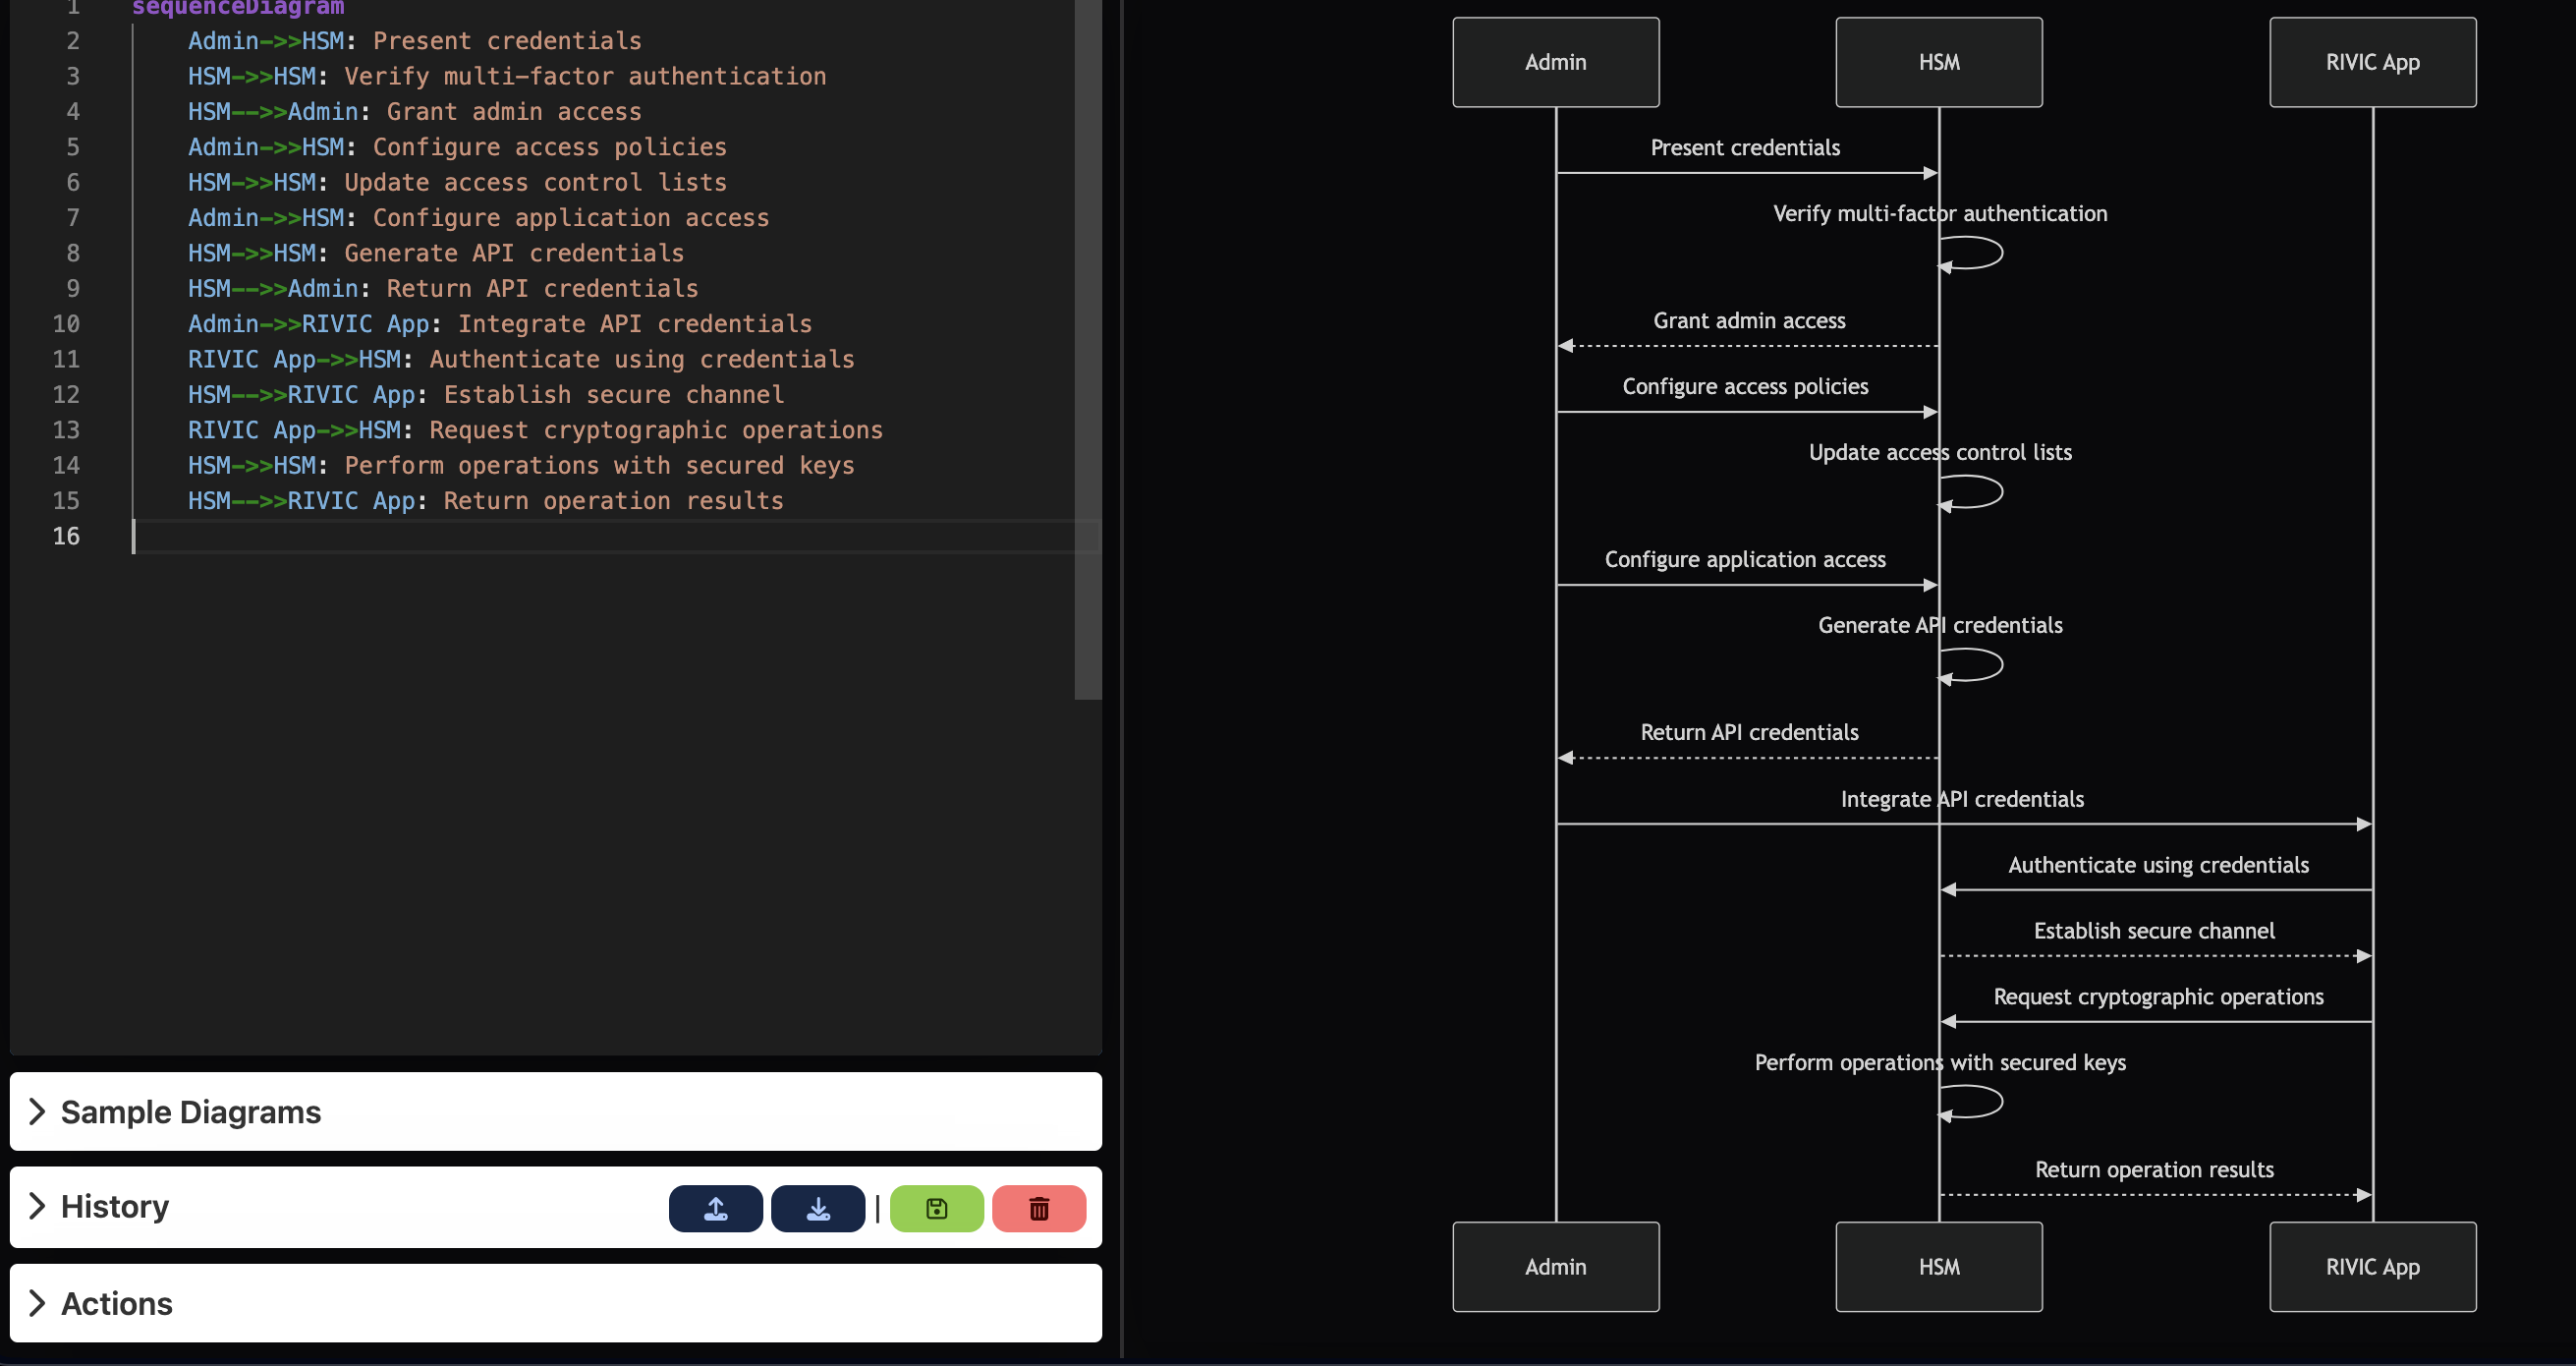Place cursor on empty editor line 16
Image resolution: width=2576 pixels, height=1366 pixels.
click(x=615, y=536)
